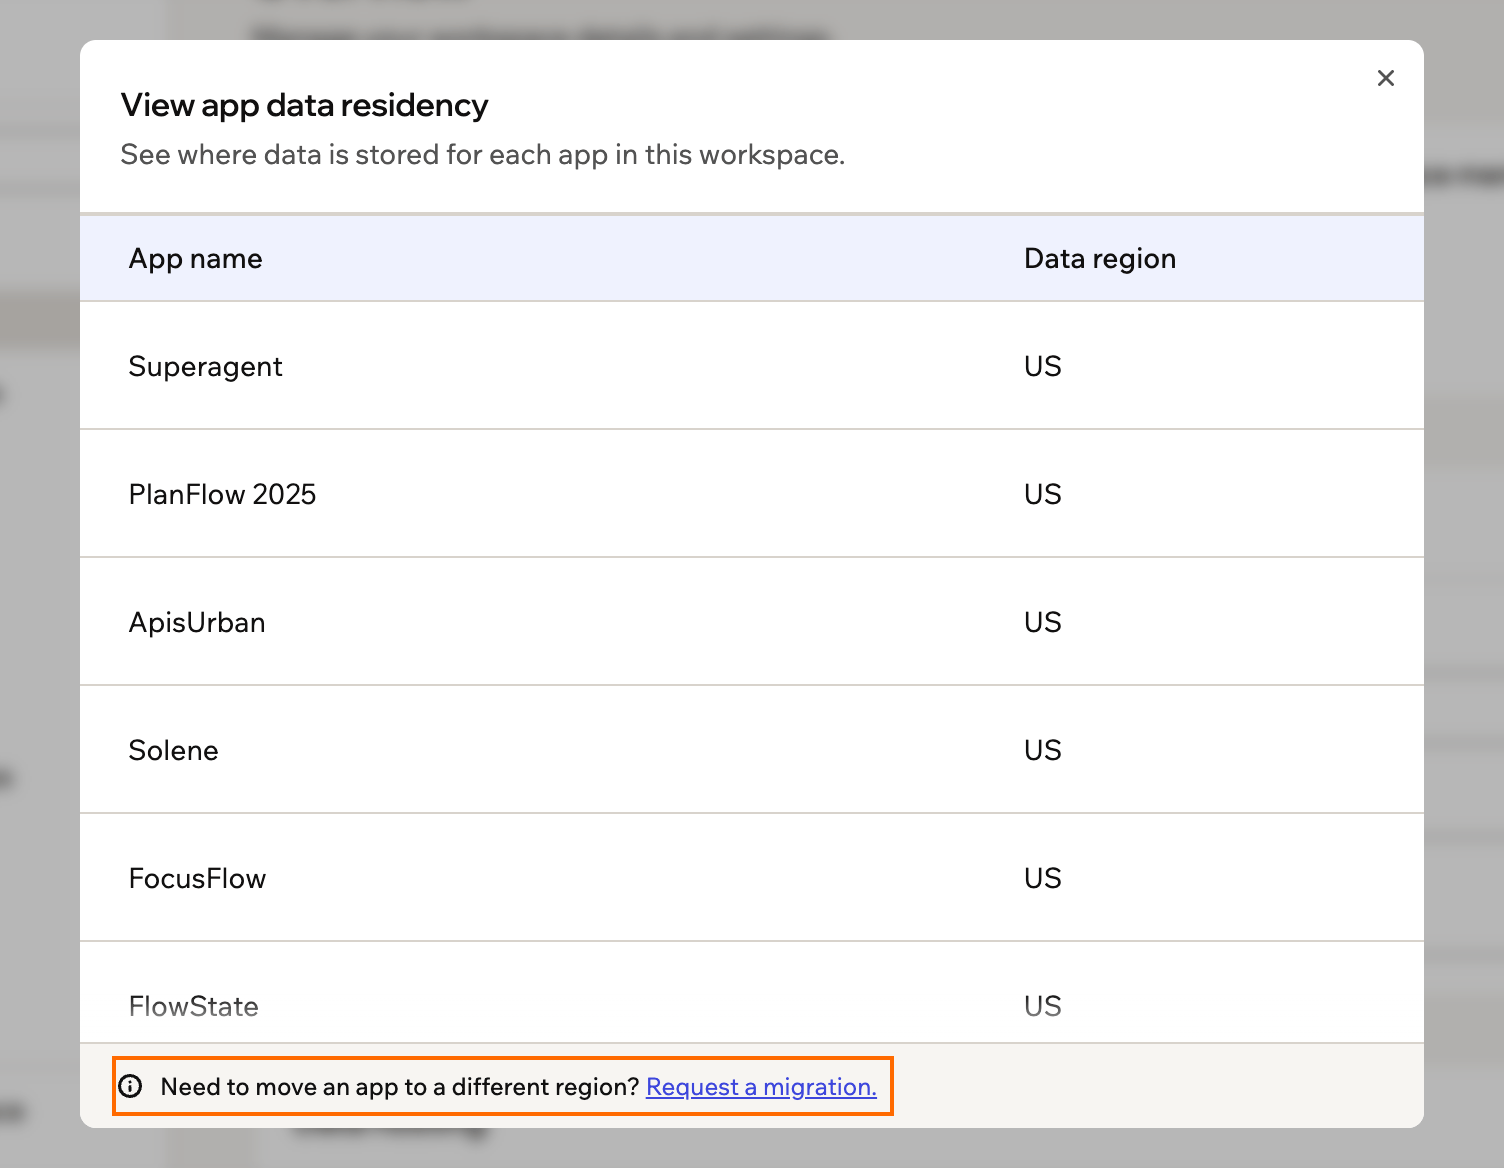
Task: Click the Superagent app name
Action: (206, 367)
